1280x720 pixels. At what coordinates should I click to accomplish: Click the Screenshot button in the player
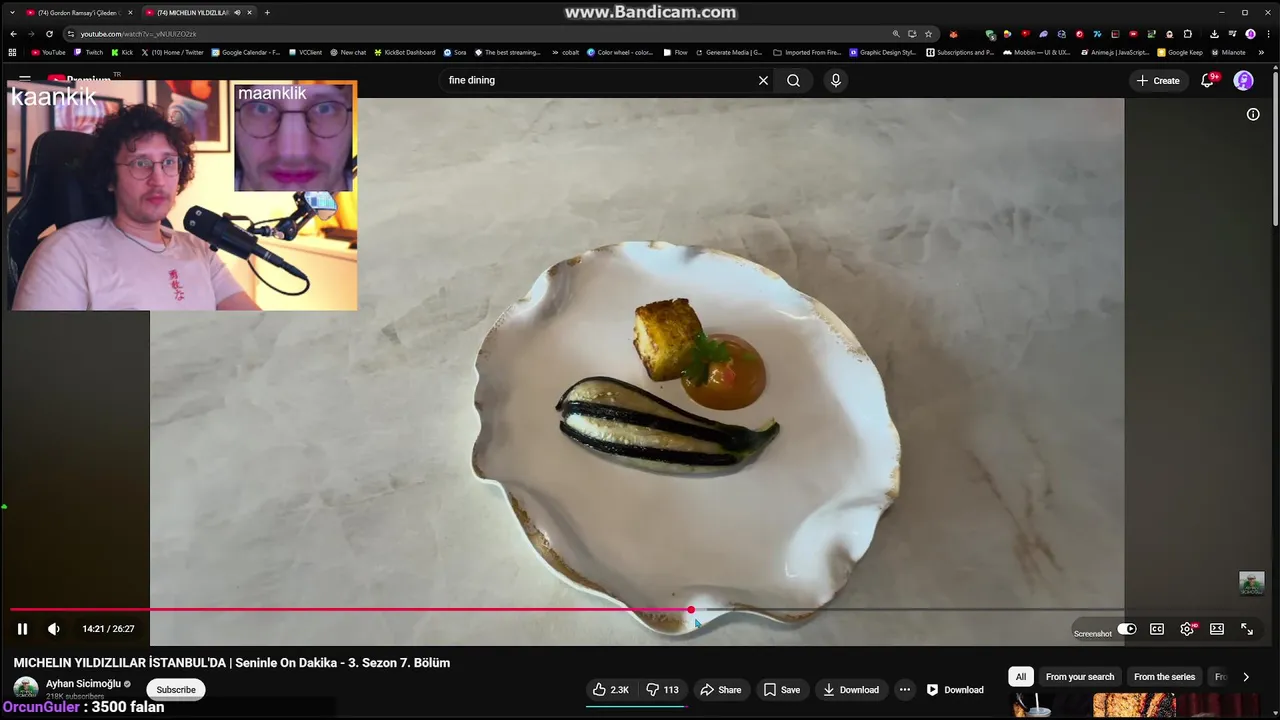click(x=1092, y=633)
